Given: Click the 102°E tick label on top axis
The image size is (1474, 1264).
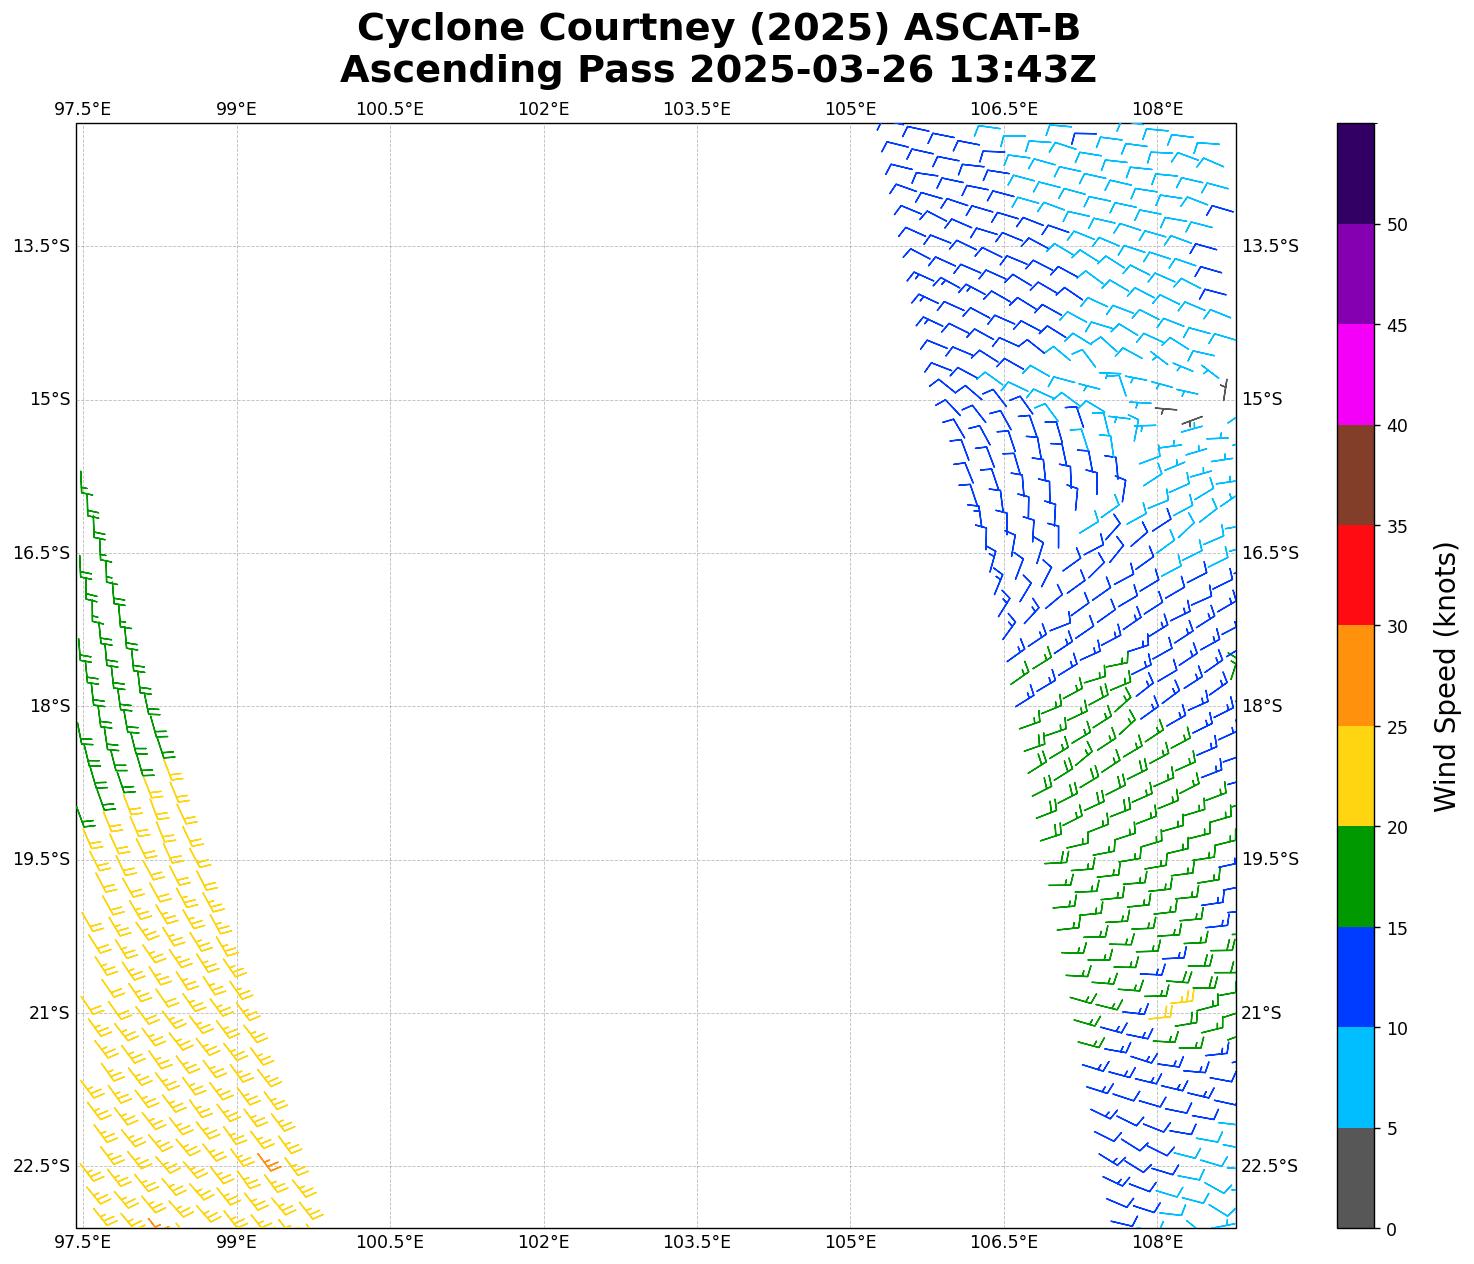Looking at the screenshot, I should tap(543, 109).
